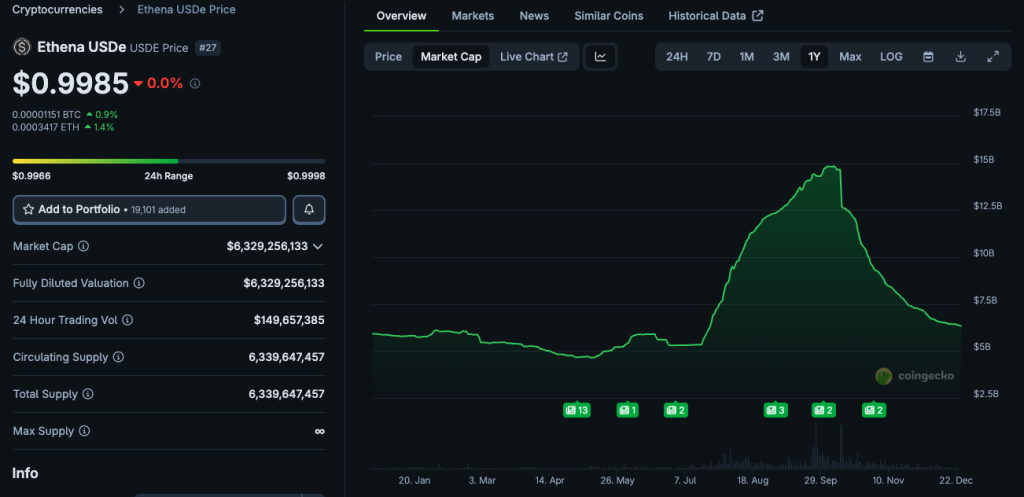Select the Max time range

click(850, 57)
